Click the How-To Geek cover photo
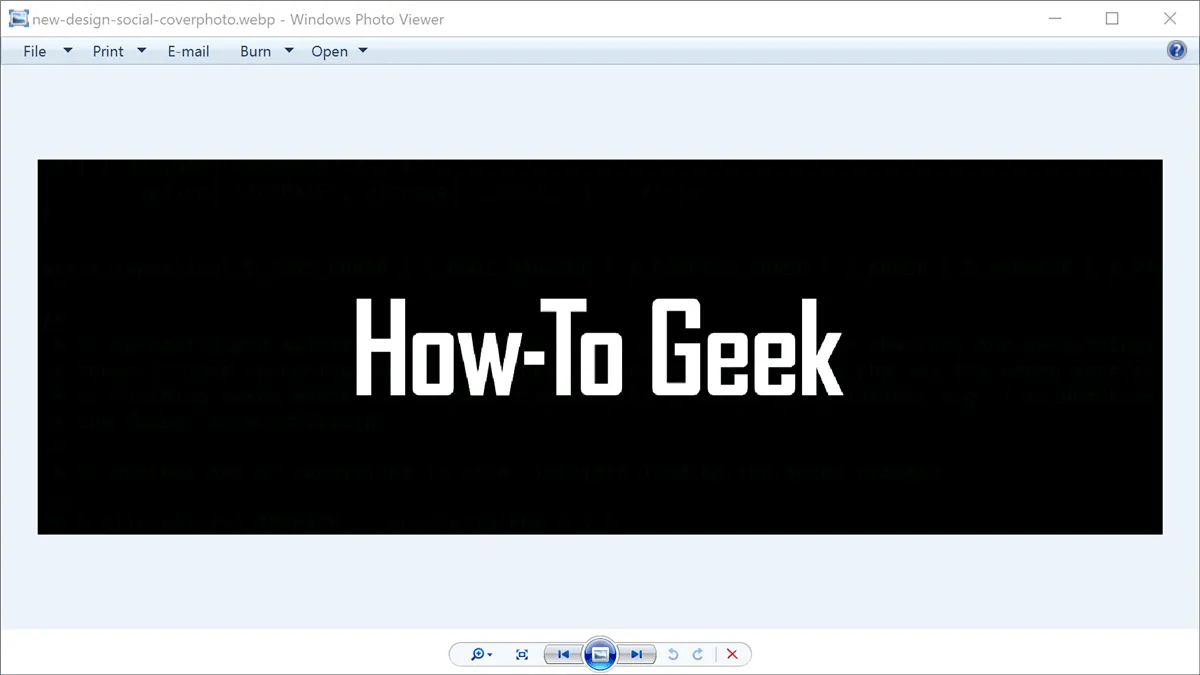The height and width of the screenshot is (675, 1200). (x=600, y=345)
